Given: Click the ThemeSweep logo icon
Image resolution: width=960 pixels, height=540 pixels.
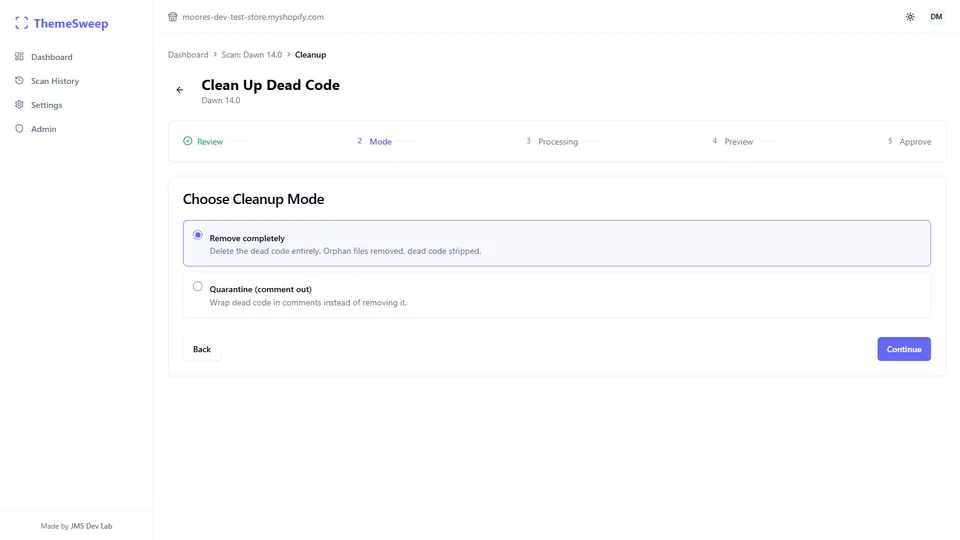Looking at the screenshot, I should coord(21,23).
